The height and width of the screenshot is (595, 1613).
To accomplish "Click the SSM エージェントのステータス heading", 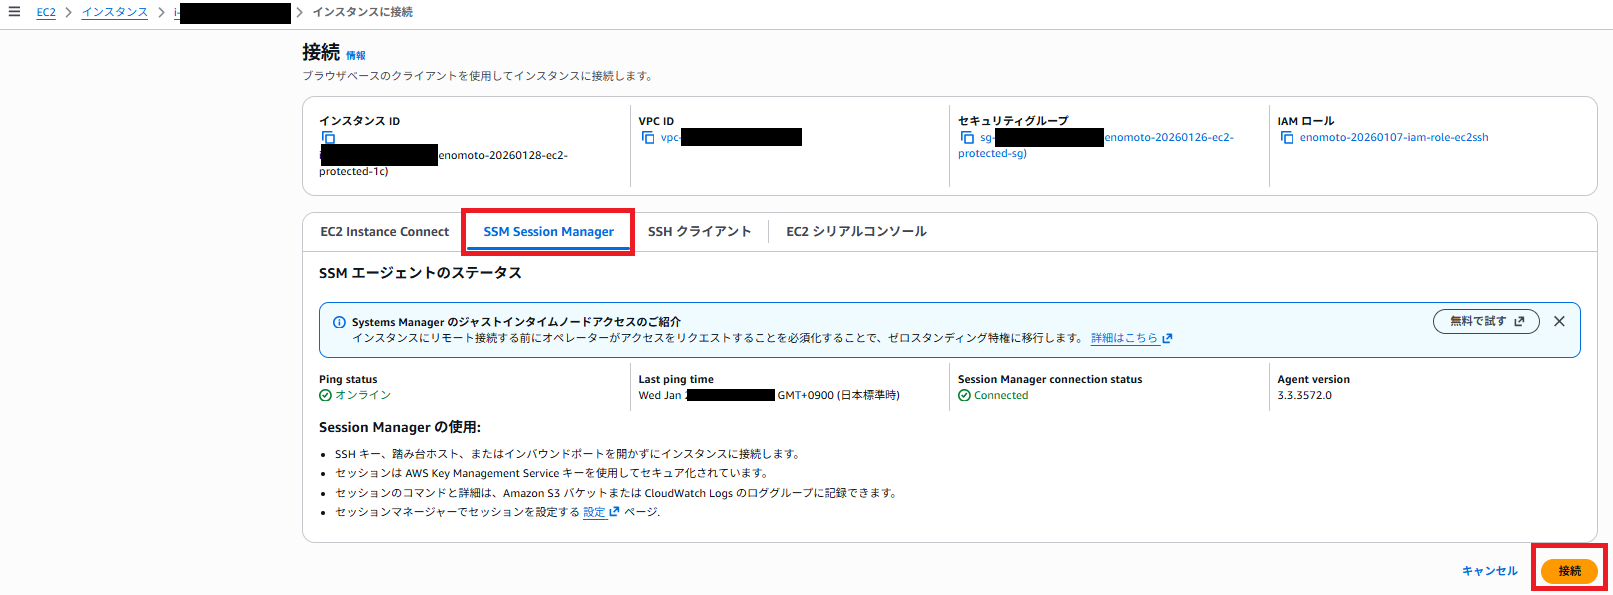I will coord(420,273).
